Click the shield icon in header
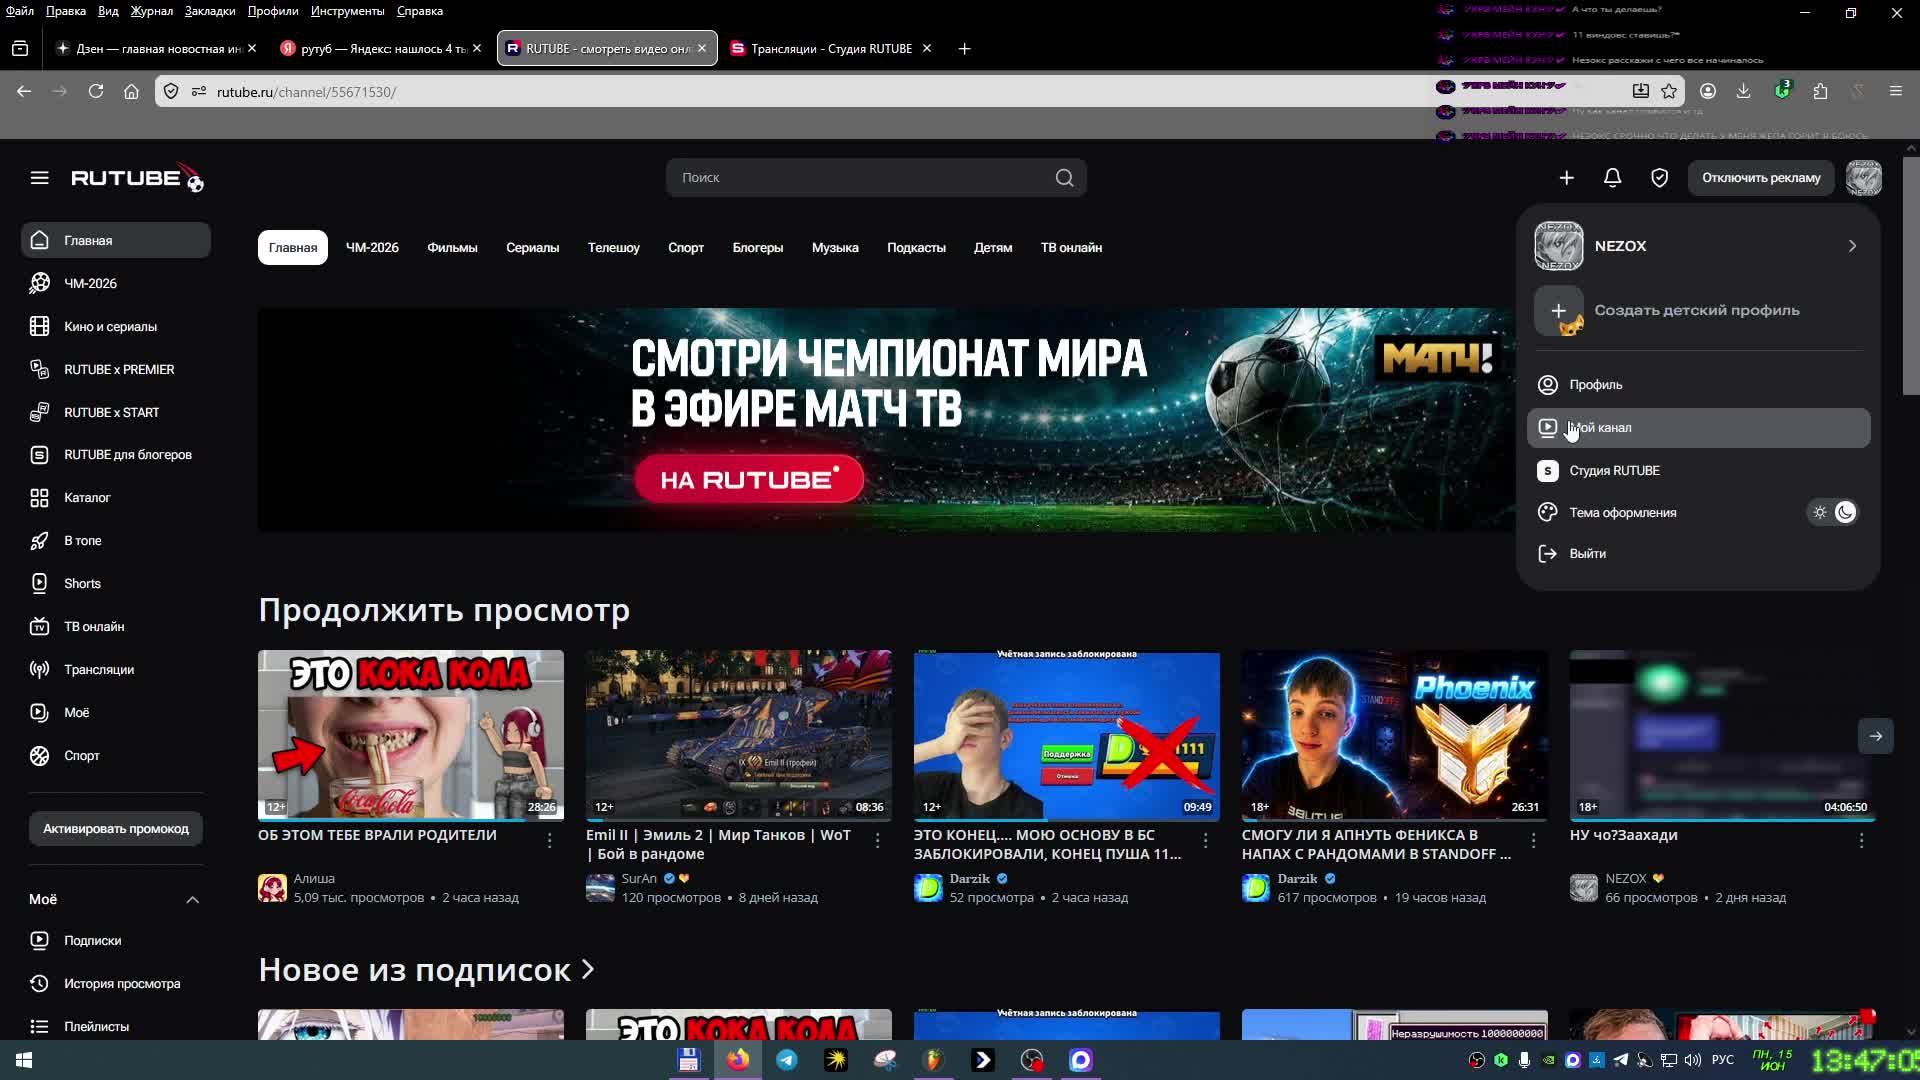 click(x=1659, y=178)
